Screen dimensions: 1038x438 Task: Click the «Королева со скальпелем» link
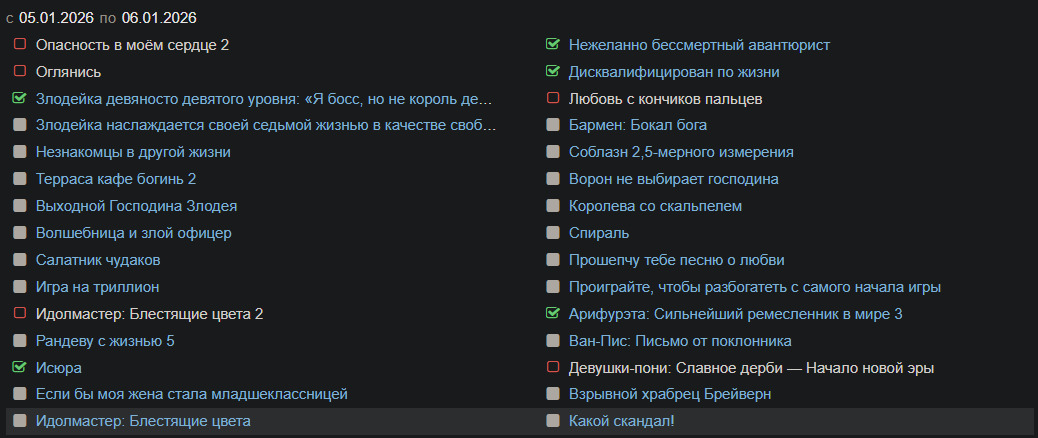(x=655, y=206)
